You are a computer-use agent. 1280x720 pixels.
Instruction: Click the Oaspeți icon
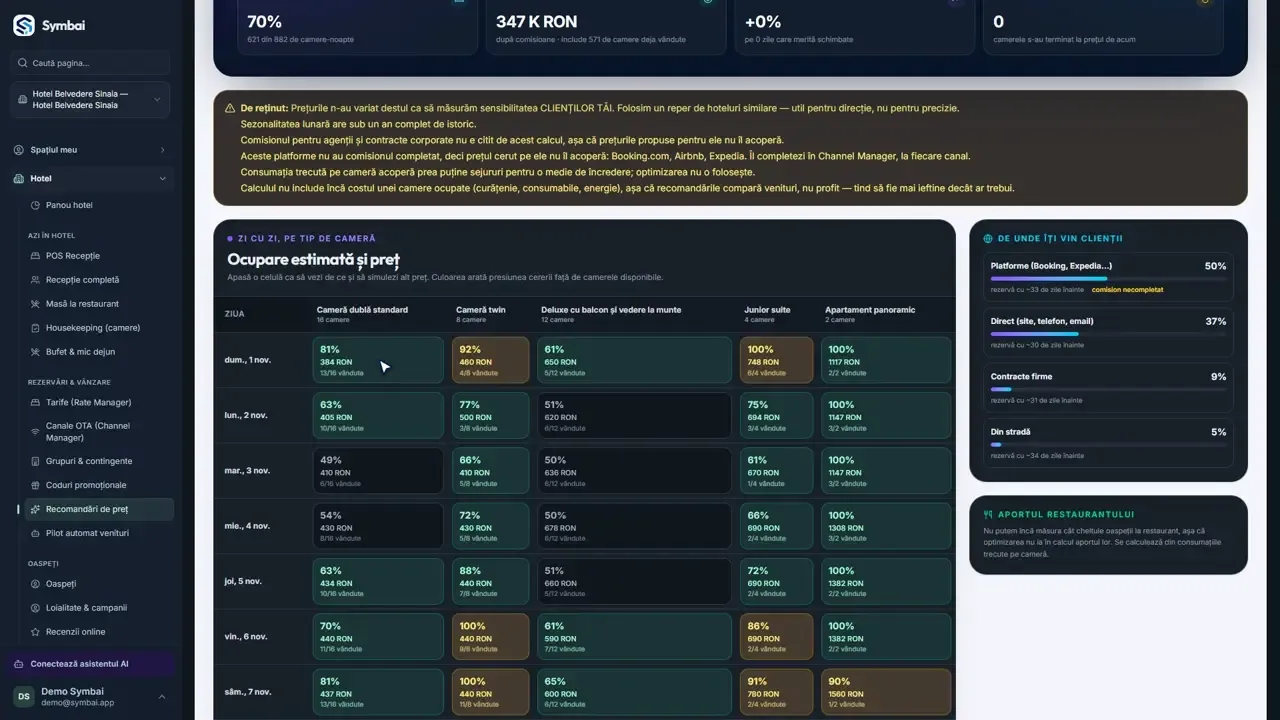pos(36,584)
